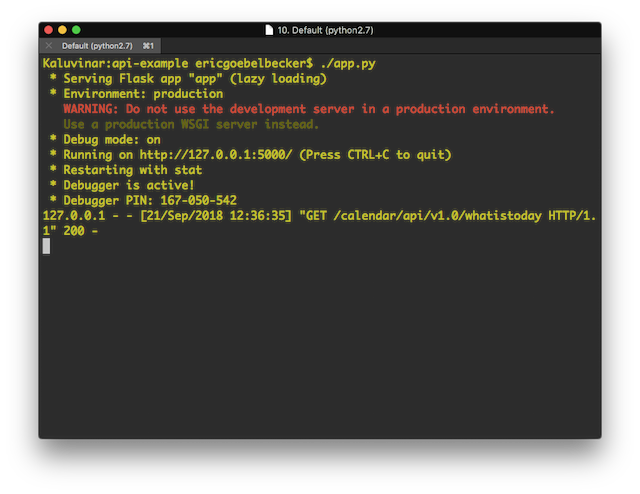Maximize the window using the green button

[76, 30]
